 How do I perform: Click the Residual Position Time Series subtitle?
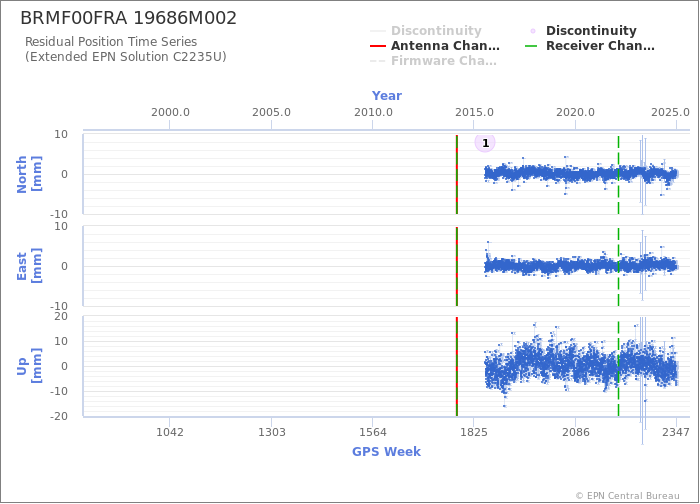111,42
